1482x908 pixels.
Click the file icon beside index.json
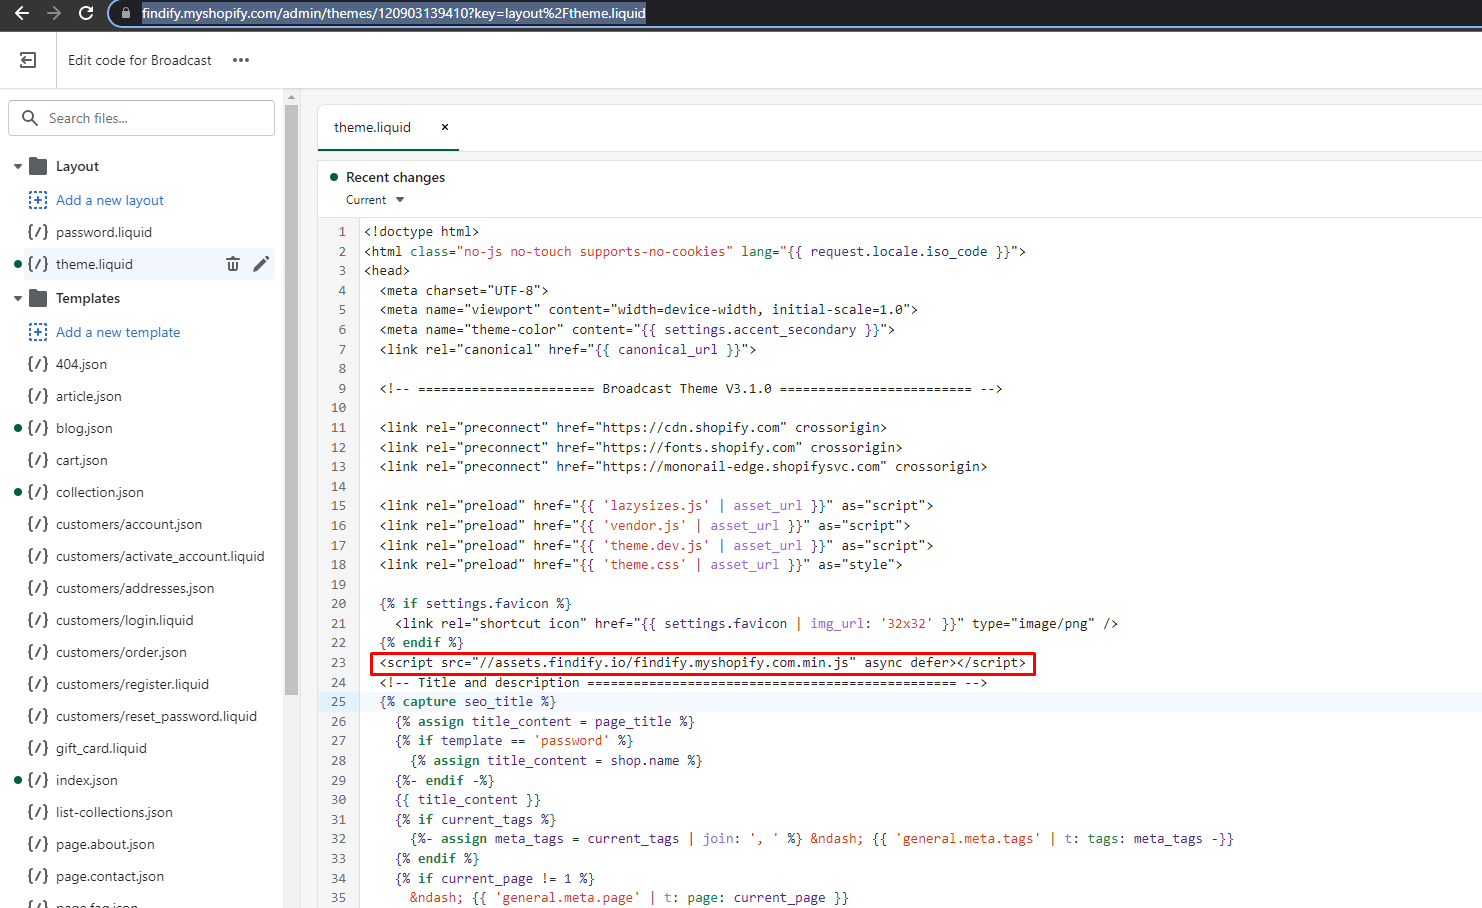click(38, 780)
